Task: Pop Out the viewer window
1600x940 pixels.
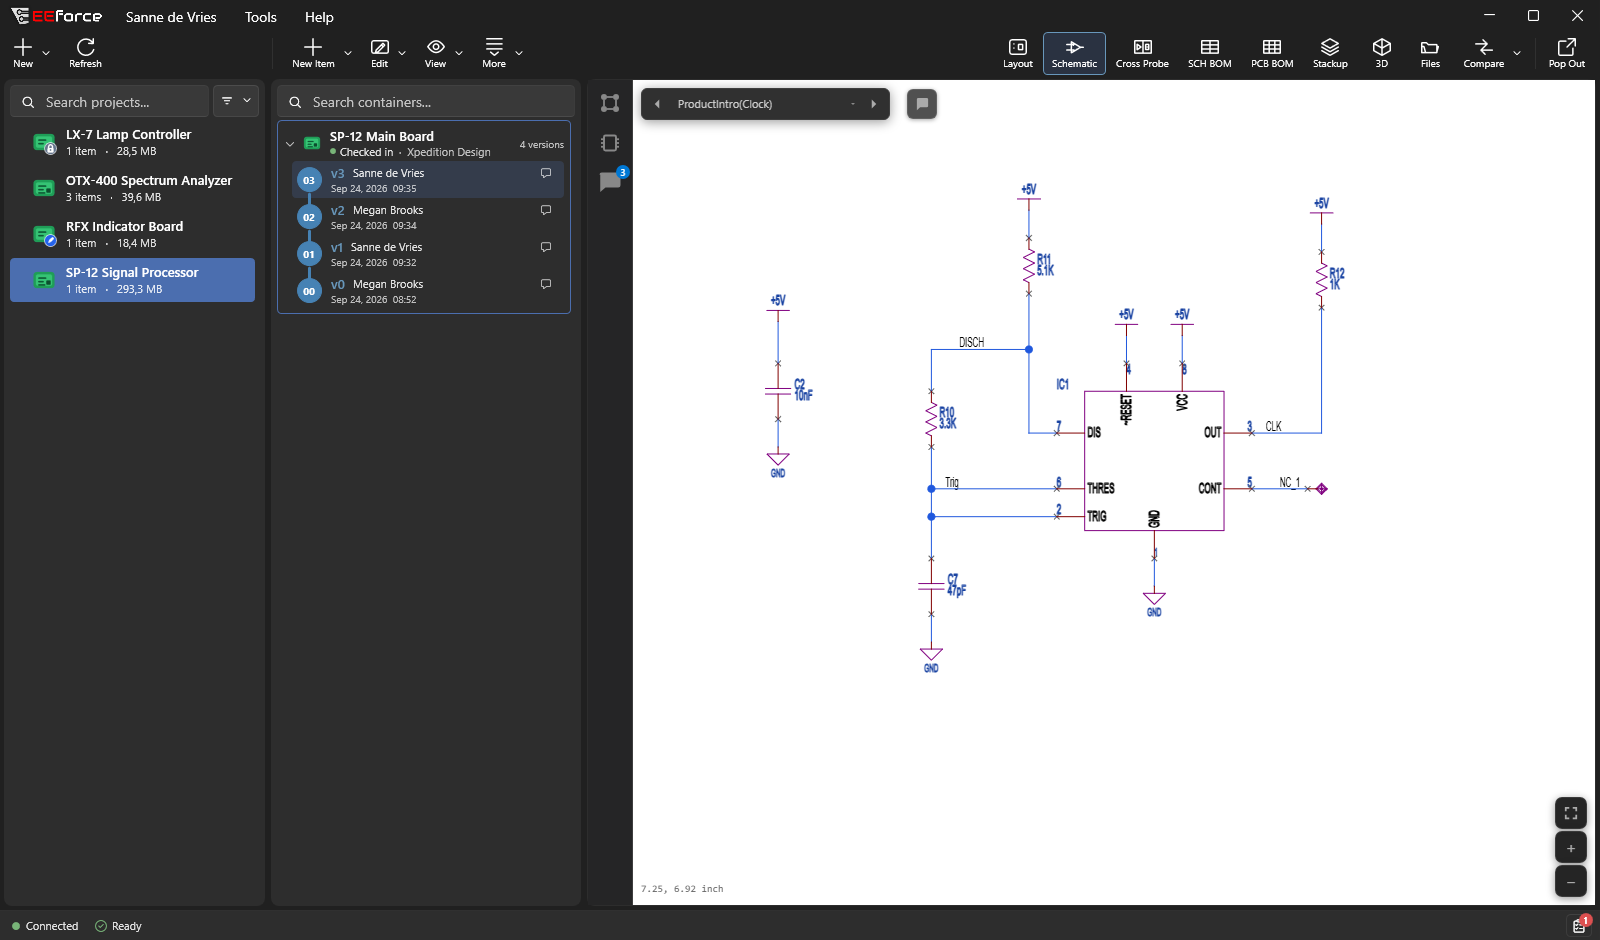Action: click(1567, 53)
